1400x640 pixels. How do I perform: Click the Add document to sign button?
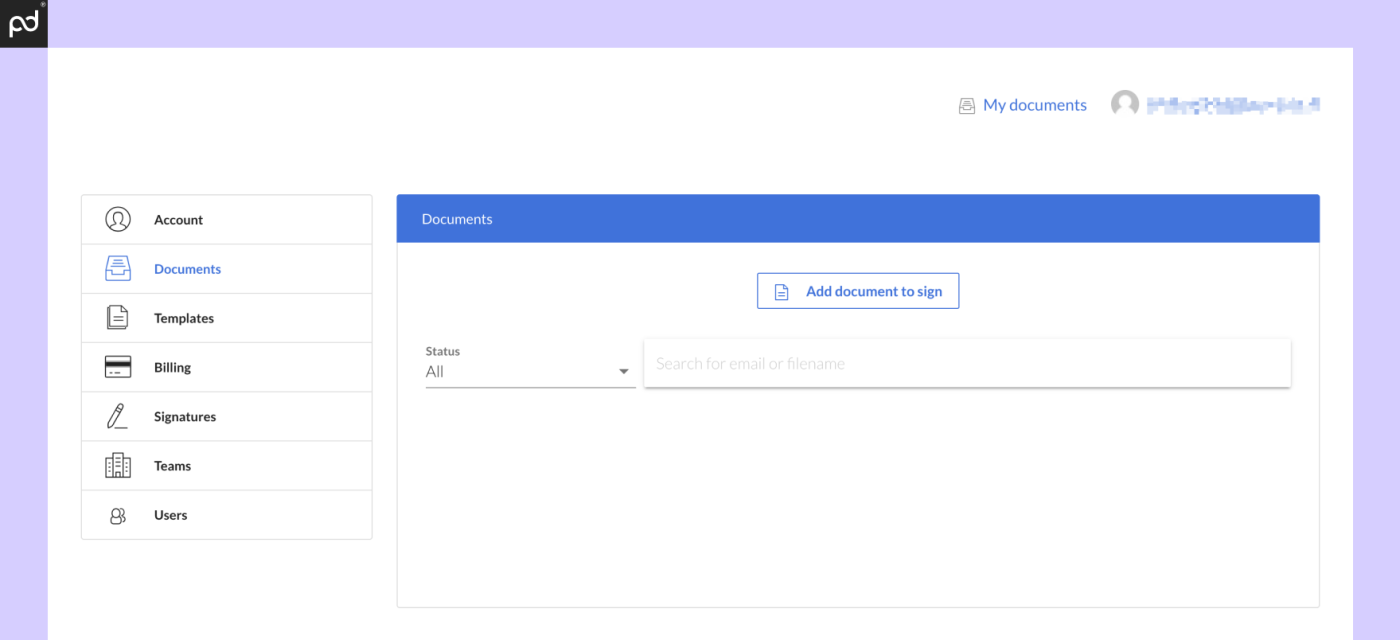tap(858, 290)
